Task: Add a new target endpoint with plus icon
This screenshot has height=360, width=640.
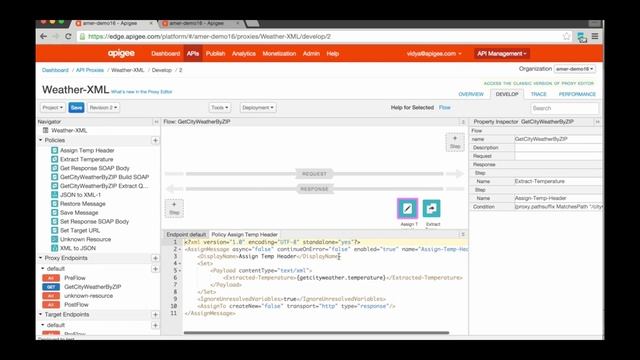Action: pyautogui.click(x=155, y=315)
